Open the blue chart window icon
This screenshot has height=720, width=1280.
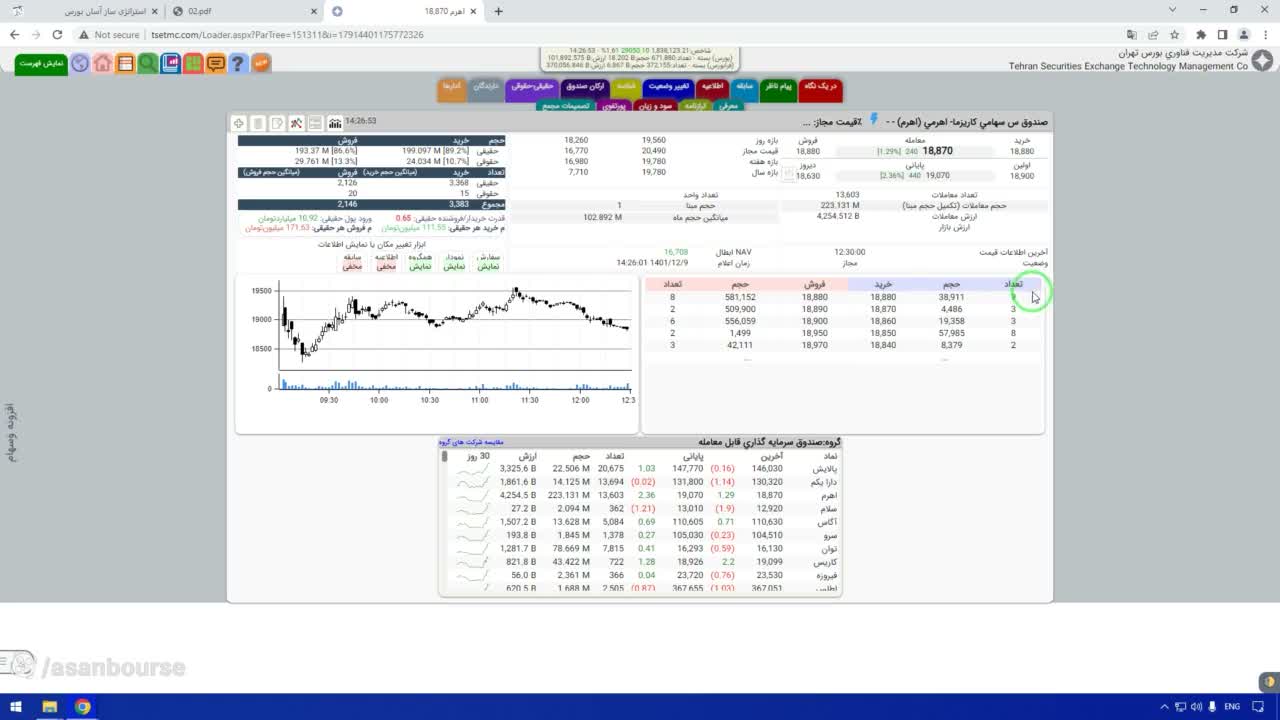coord(170,63)
